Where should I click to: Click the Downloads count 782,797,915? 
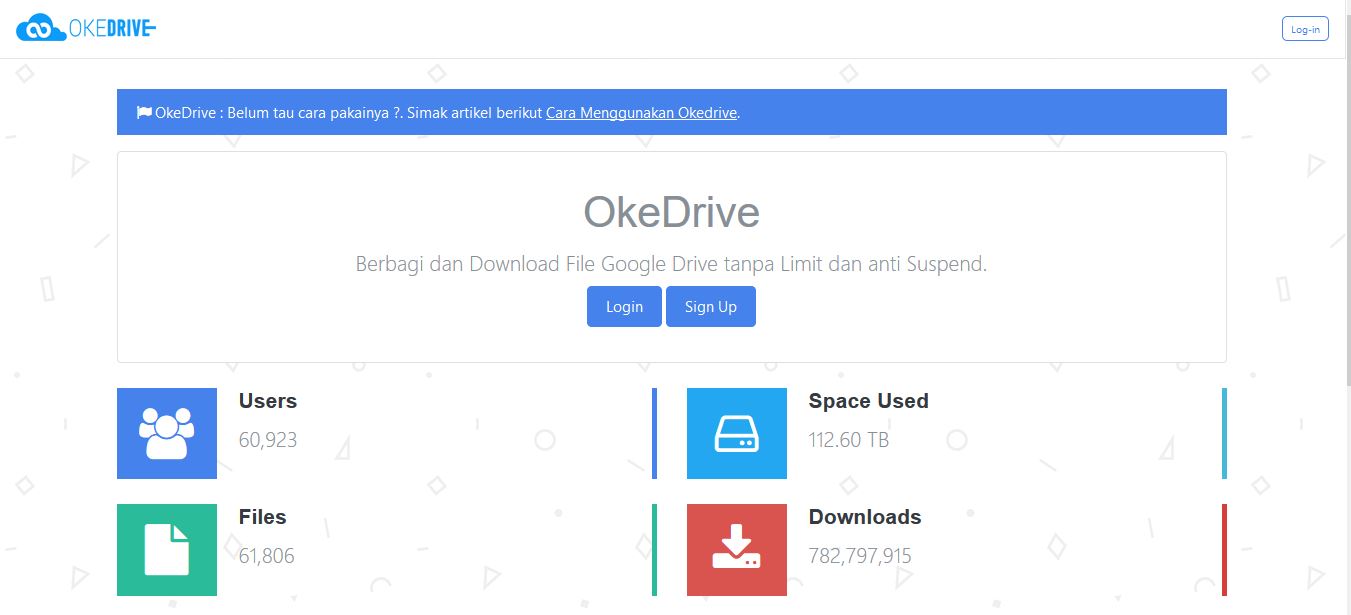(x=860, y=556)
